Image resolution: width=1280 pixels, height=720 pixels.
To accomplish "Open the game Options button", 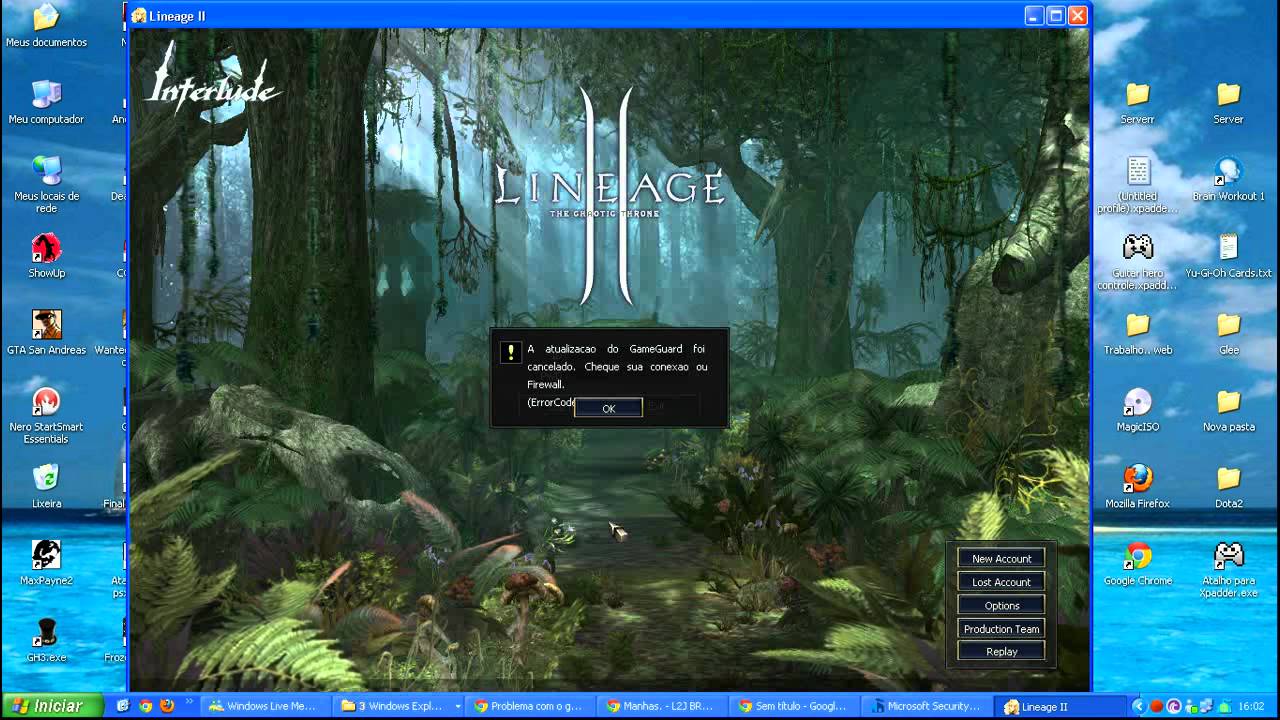I will click(1001, 605).
